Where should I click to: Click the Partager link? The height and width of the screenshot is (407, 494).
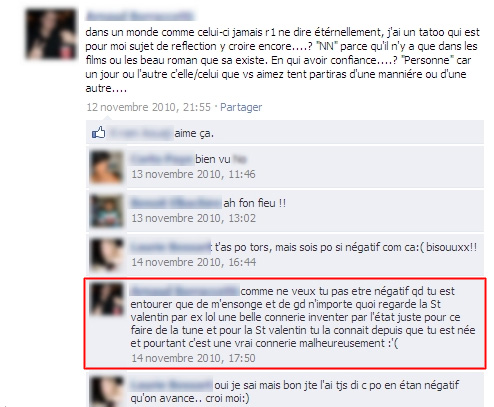tap(241, 107)
